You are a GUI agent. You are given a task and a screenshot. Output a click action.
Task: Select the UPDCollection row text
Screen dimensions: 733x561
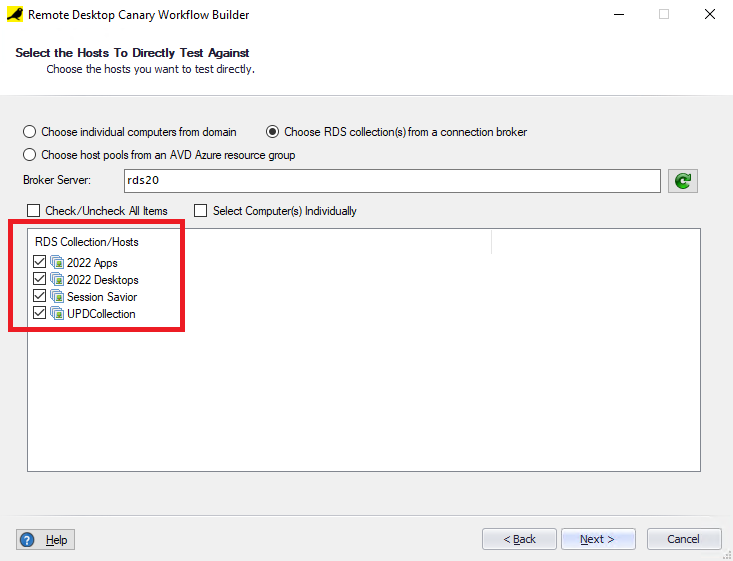[x=101, y=314]
